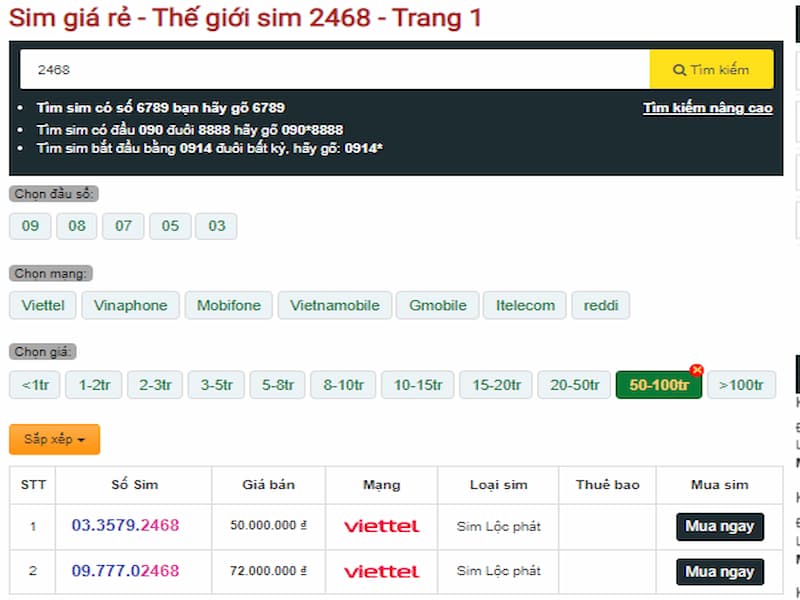
Task: Select number prefix 07
Action: pos(123,226)
